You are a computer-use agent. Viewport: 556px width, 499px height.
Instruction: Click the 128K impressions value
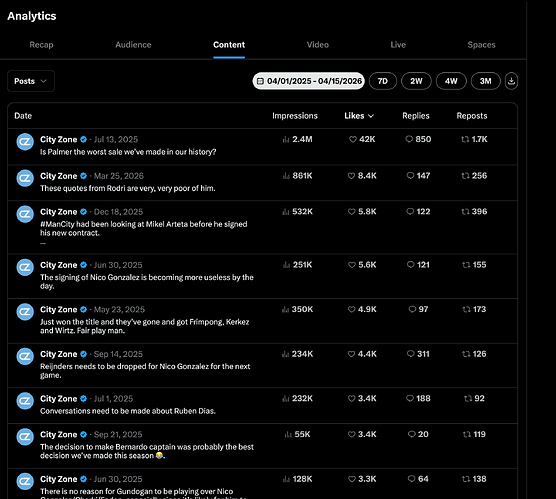coord(302,479)
